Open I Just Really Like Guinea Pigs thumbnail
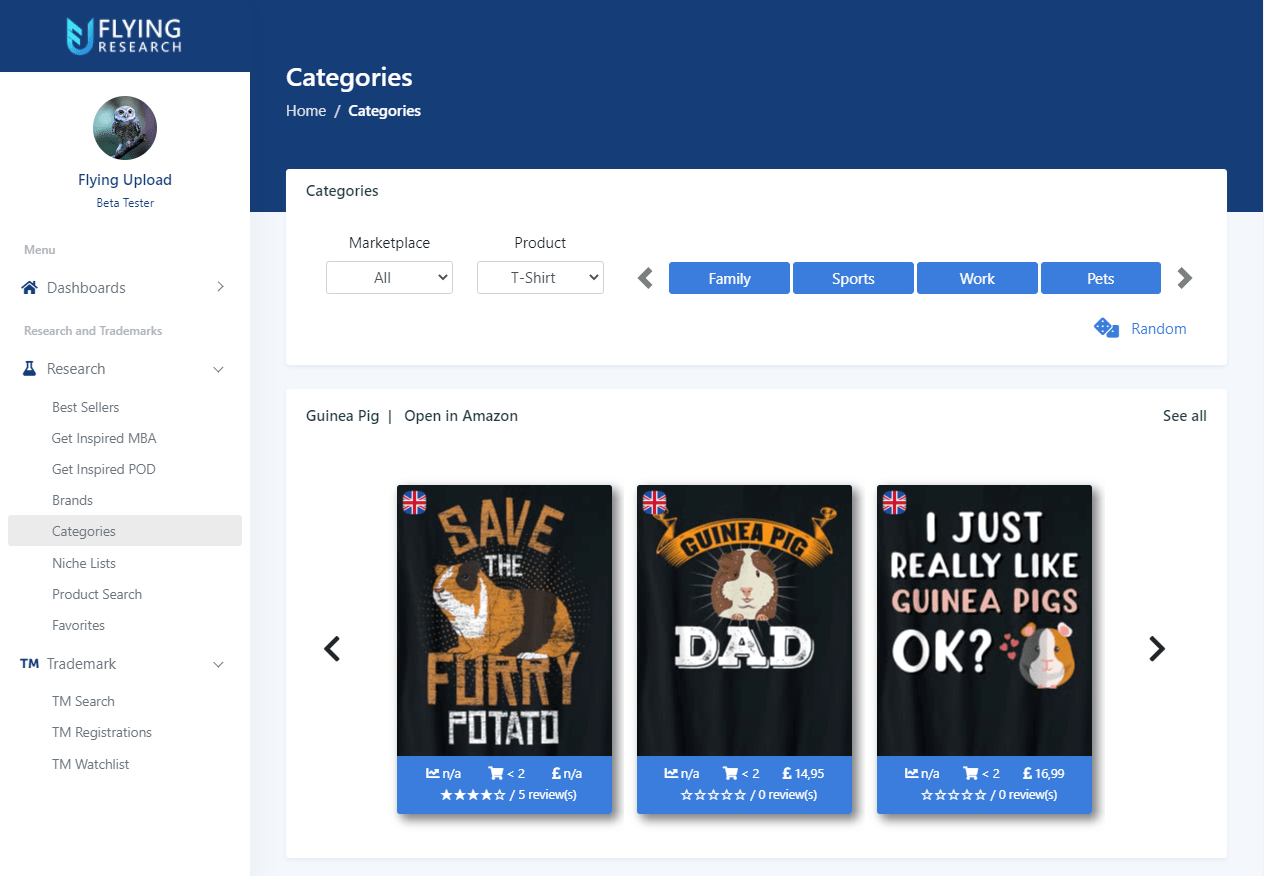Screen dimensions: 1264x876 (984, 620)
